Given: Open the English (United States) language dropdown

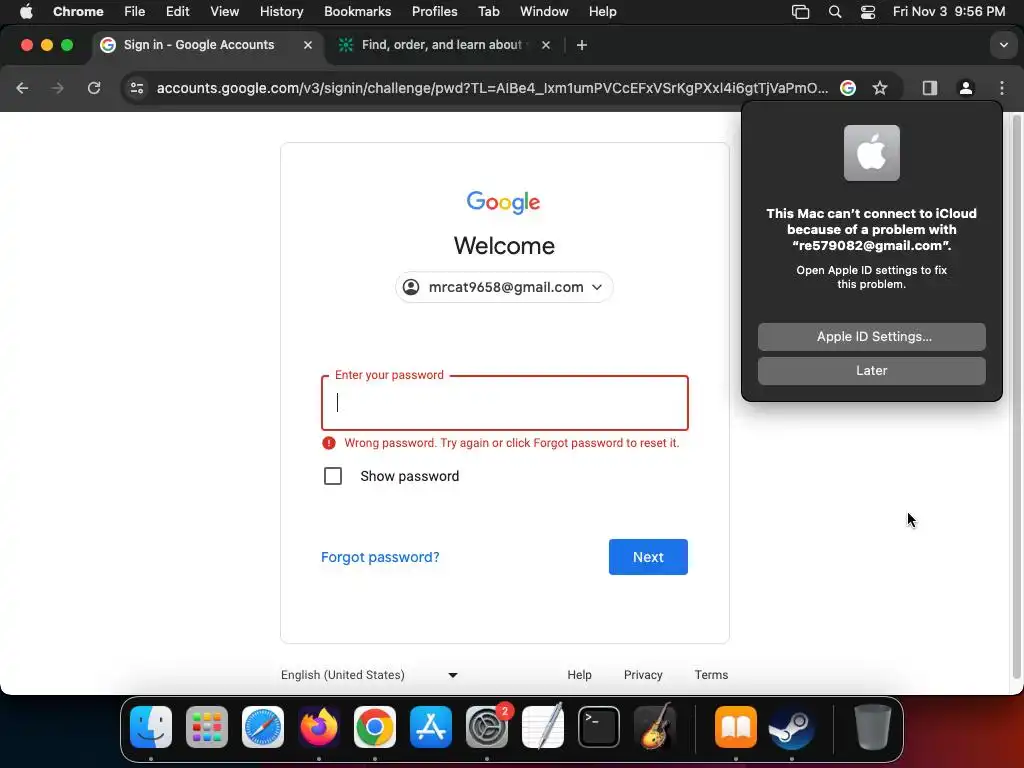Looking at the screenshot, I should coord(369,675).
